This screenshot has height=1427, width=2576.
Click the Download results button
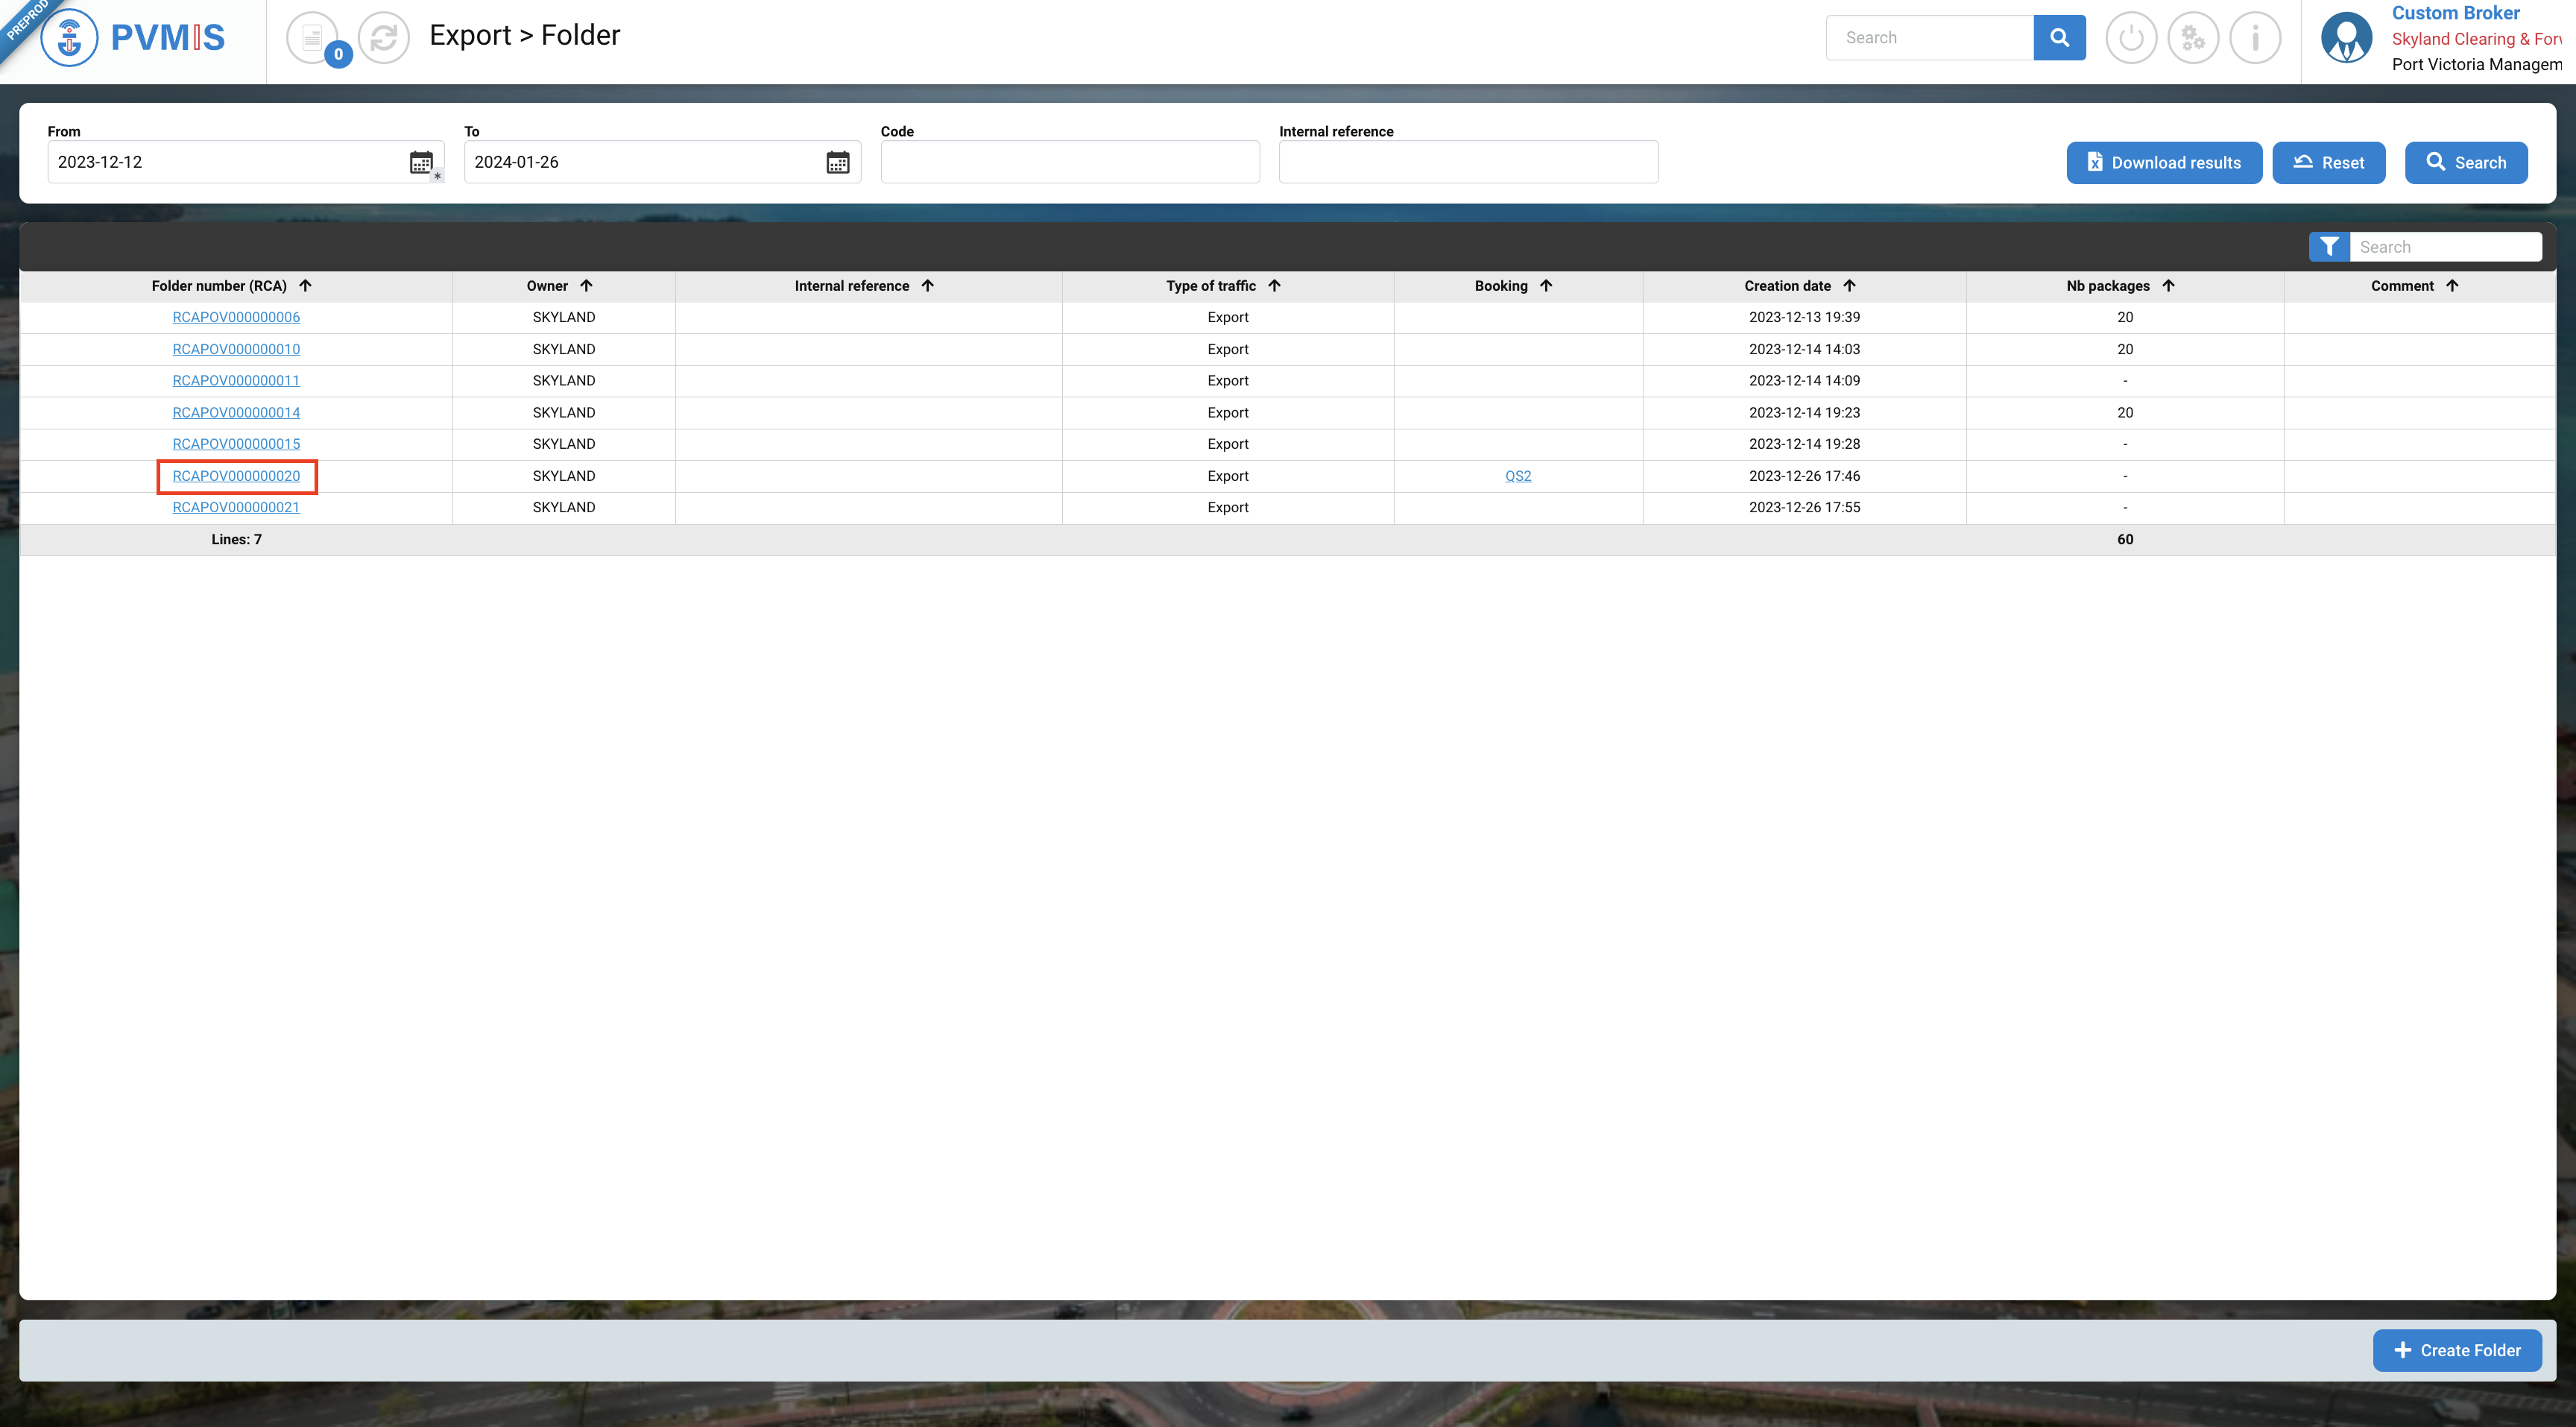point(2164,163)
